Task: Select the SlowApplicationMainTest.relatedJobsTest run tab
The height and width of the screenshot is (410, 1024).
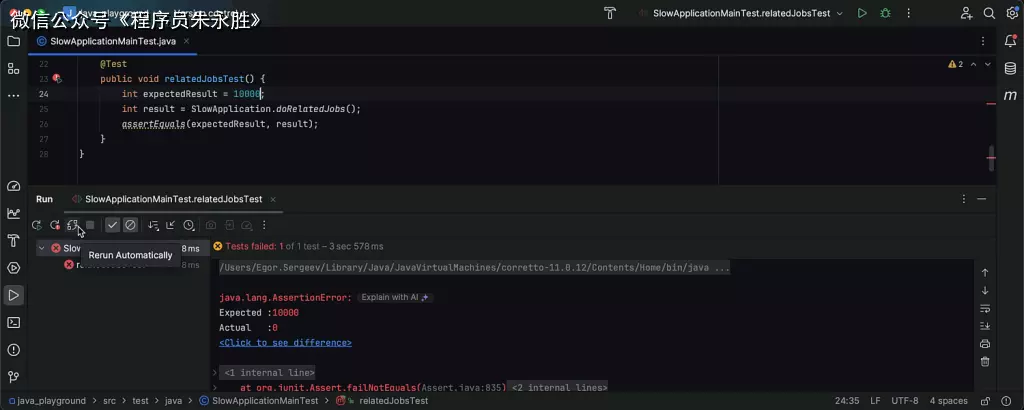Action: pos(173,199)
